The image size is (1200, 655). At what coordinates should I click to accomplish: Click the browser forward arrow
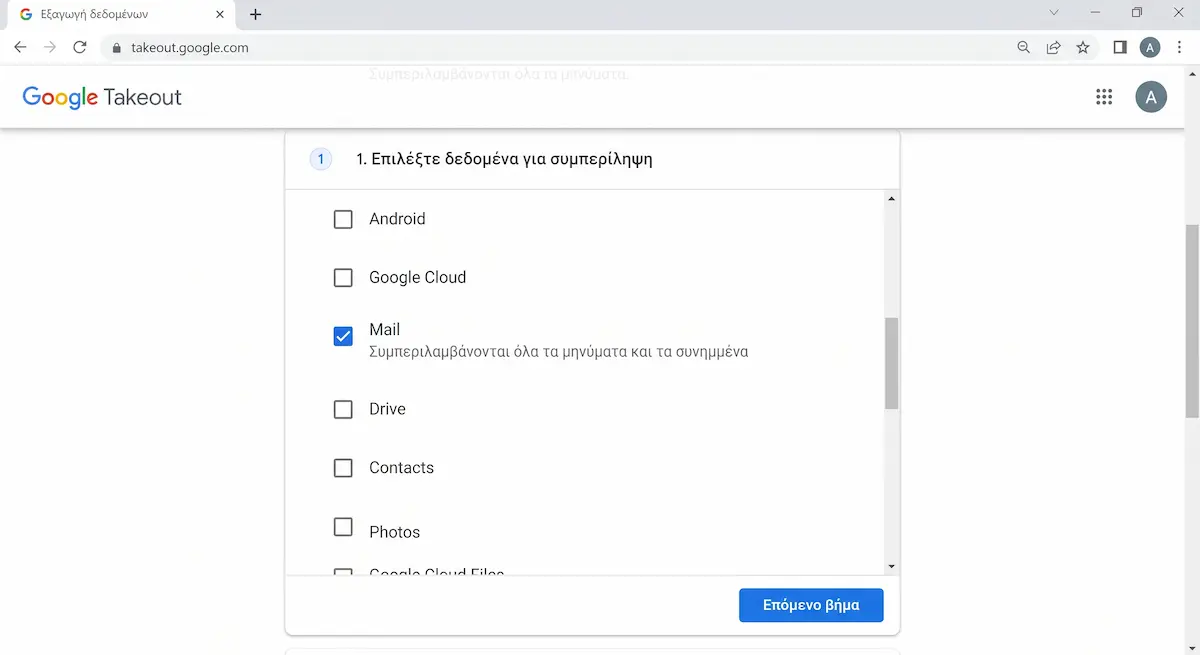[50, 47]
